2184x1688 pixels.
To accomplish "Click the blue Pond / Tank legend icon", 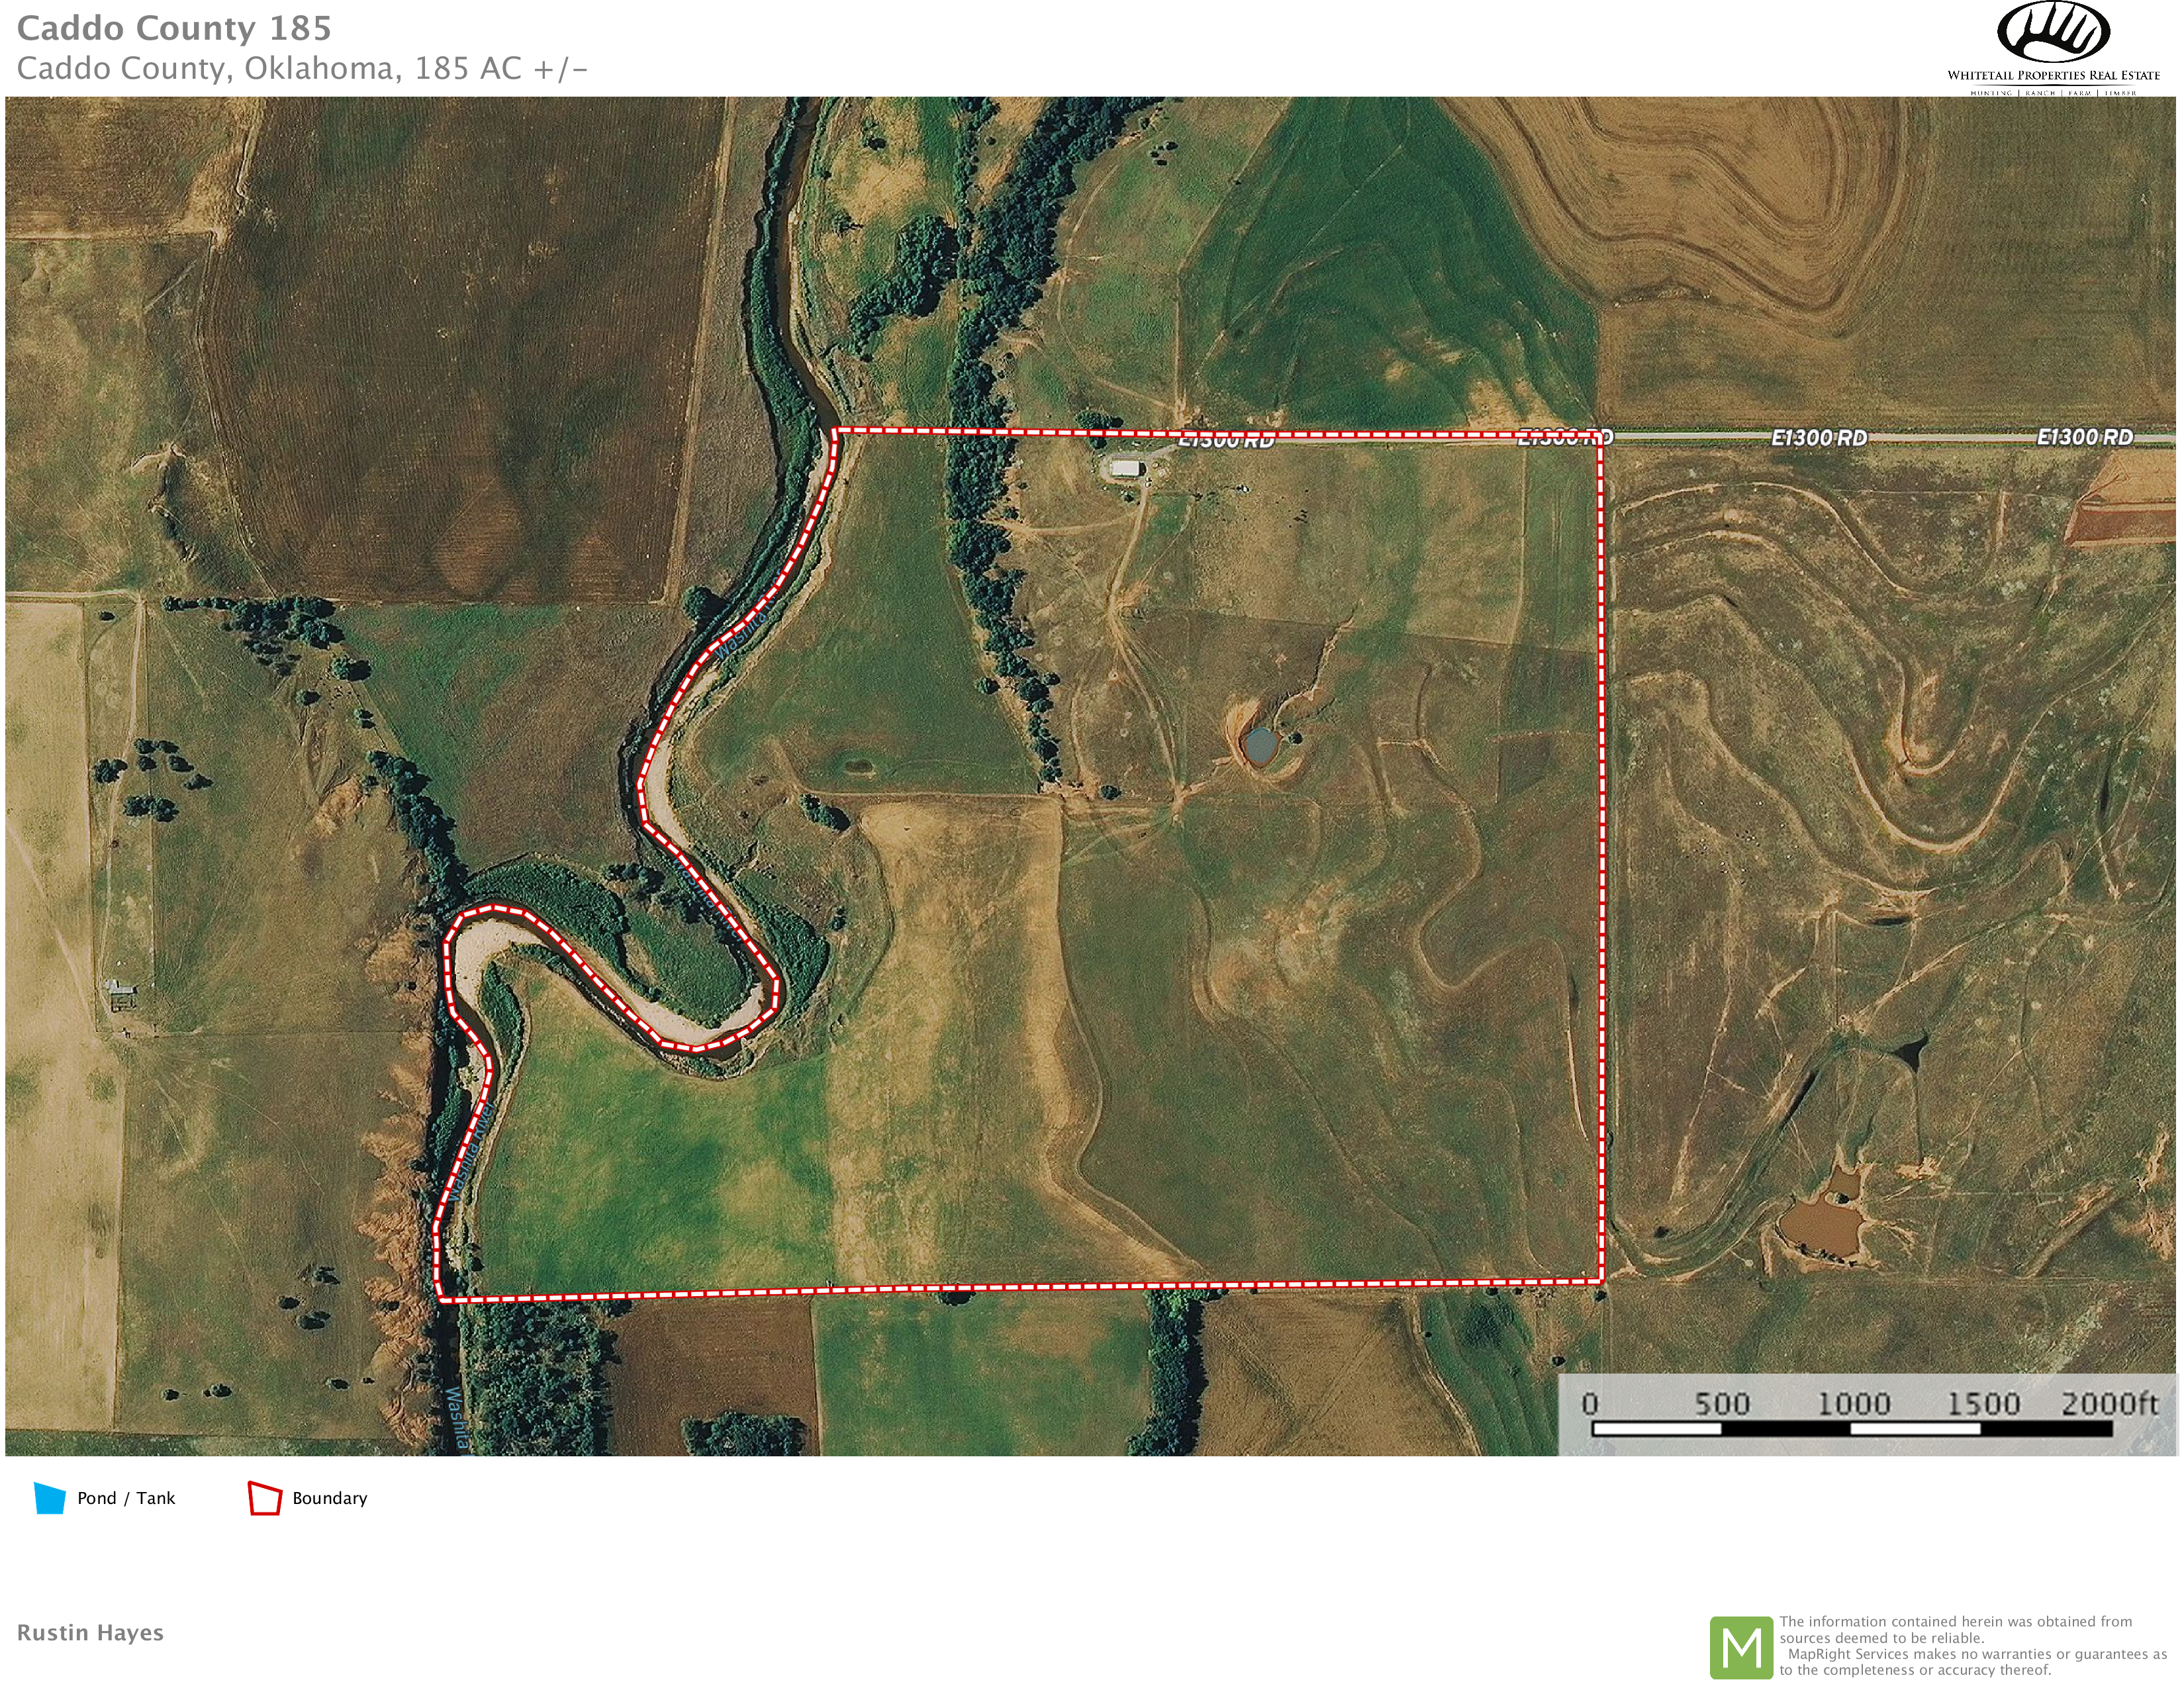I will [50, 1497].
